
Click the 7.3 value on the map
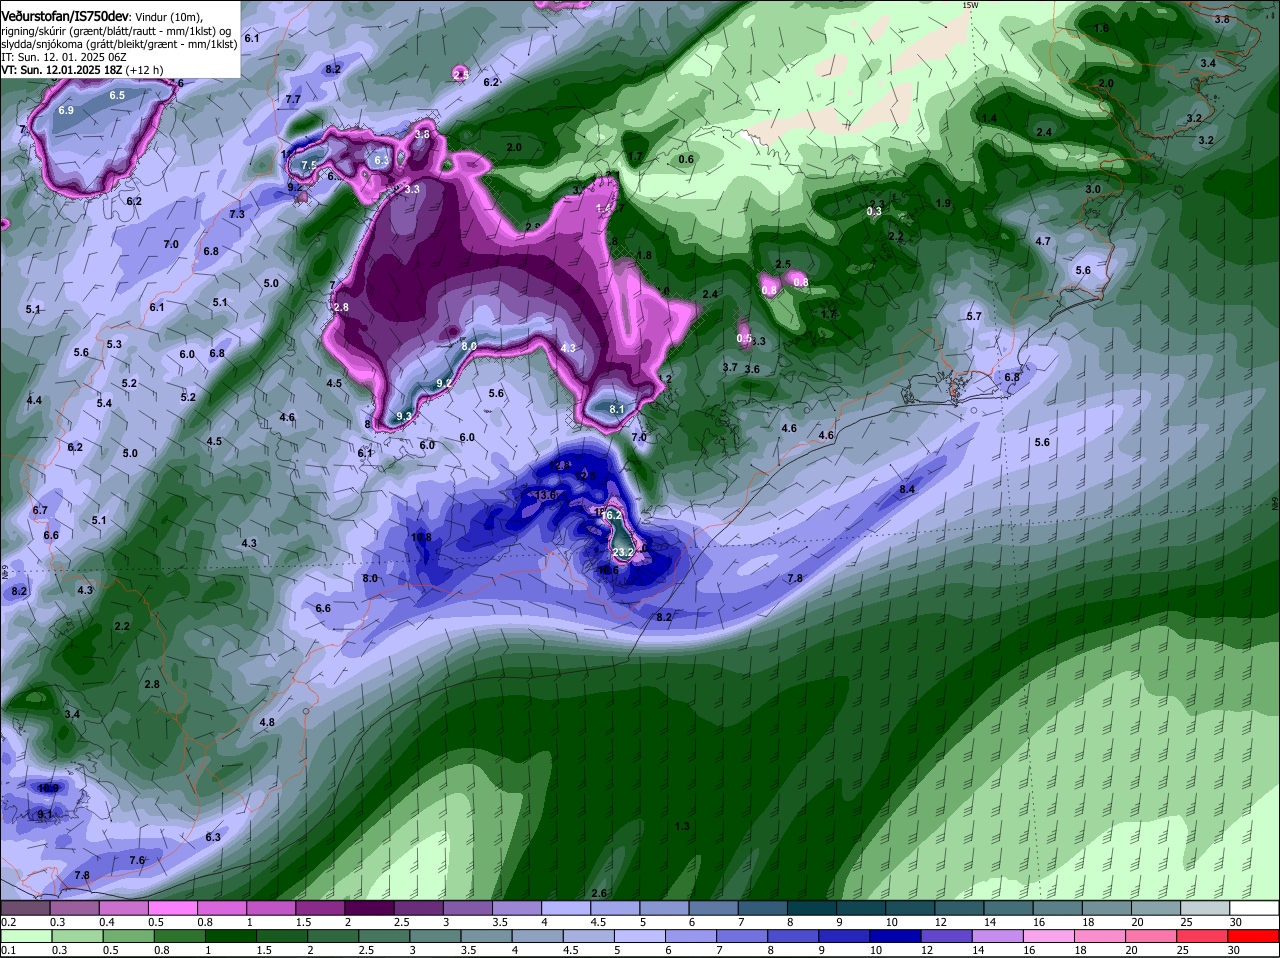pos(237,214)
